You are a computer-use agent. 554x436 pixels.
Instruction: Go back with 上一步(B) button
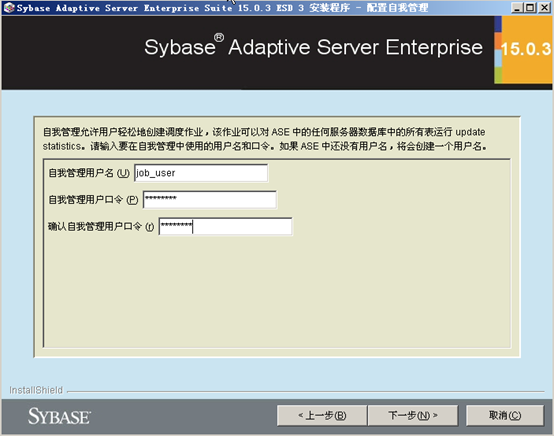click(322, 416)
